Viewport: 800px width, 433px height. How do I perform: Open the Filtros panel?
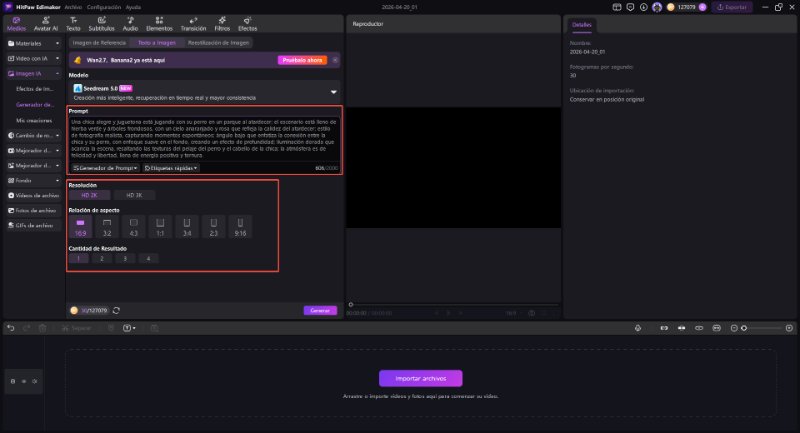pos(222,24)
